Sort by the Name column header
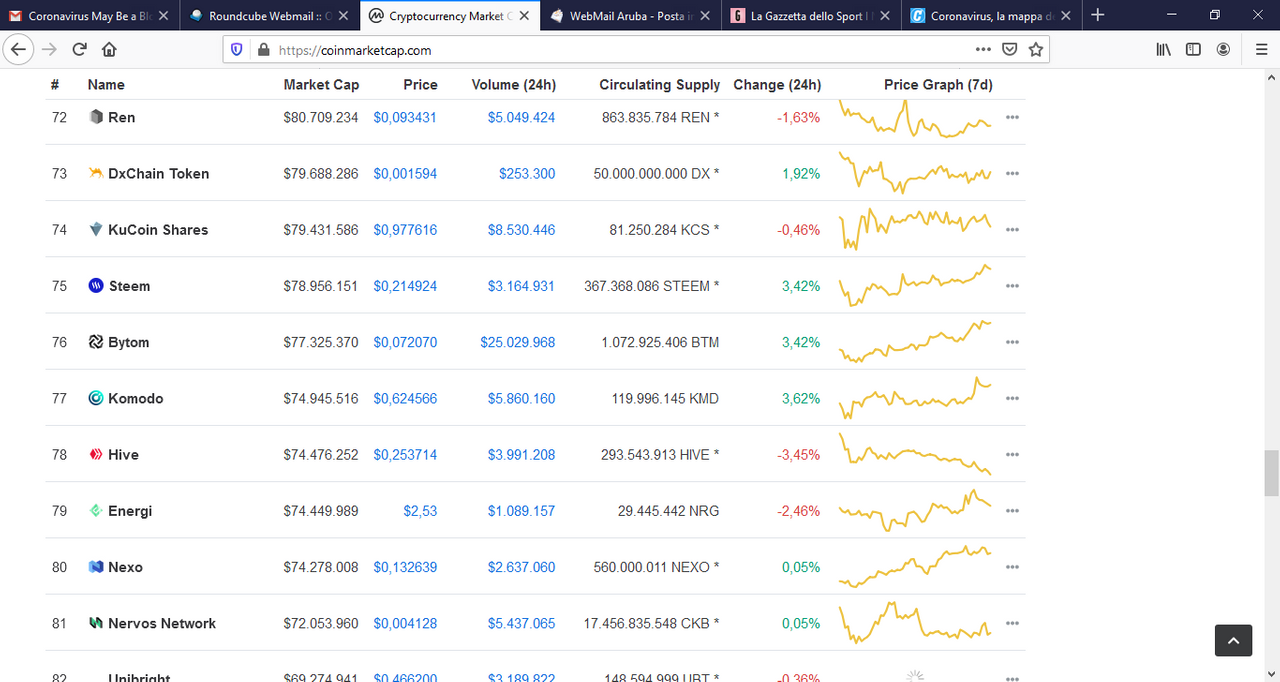This screenshot has height=682, width=1280. [106, 85]
